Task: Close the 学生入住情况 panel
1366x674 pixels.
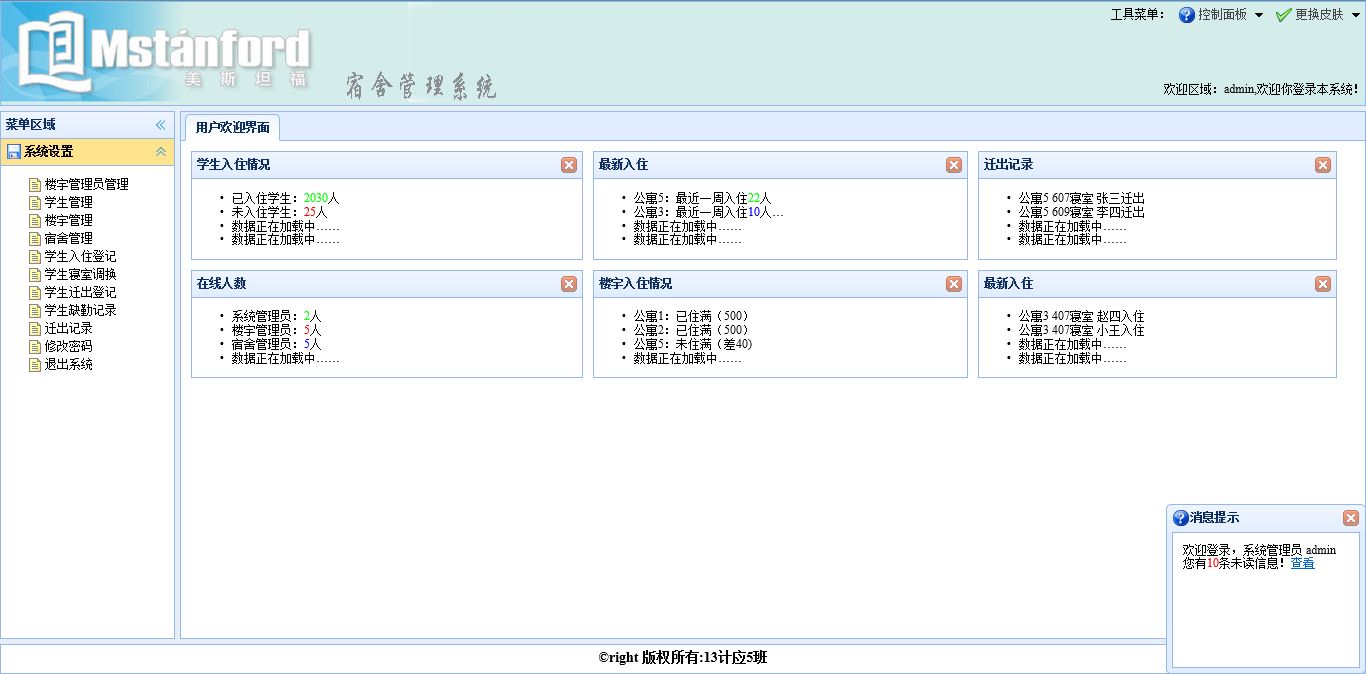Action: pyautogui.click(x=569, y=165)
